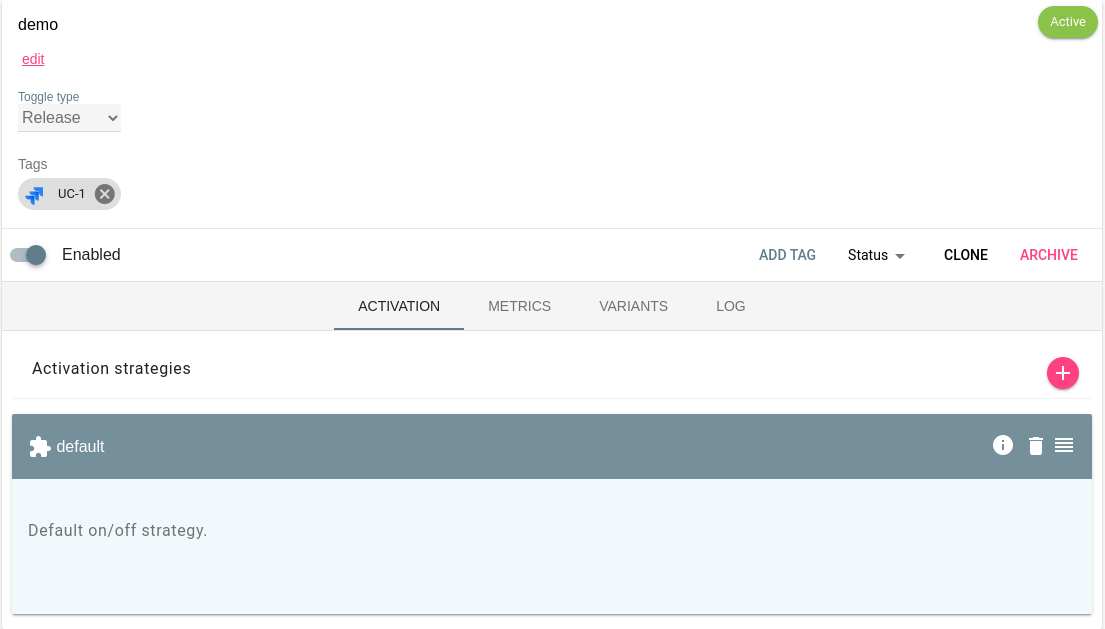This screenshot has width=1105, height=629.
Task: Switch to the METRICS tab
Action: [x=519, y=306]
